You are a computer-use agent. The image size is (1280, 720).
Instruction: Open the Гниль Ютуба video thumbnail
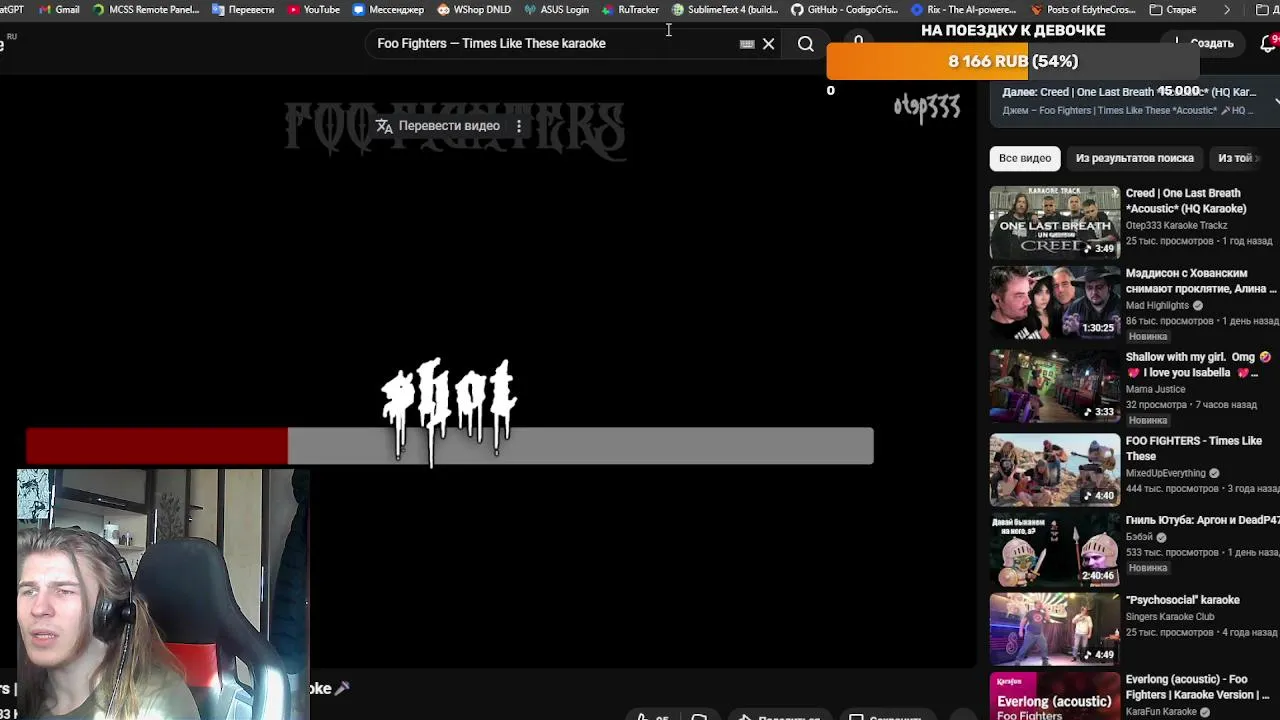(x=1055, y=549)
